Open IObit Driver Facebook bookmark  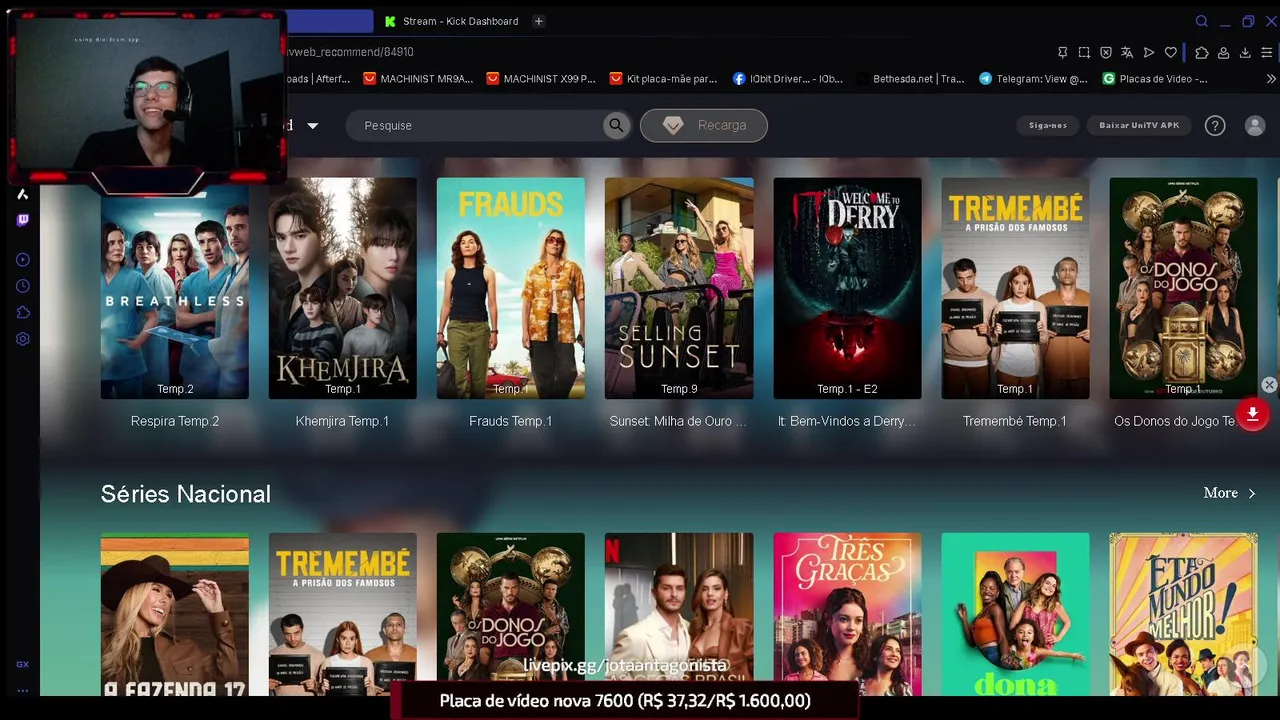[x=788, y=79]
